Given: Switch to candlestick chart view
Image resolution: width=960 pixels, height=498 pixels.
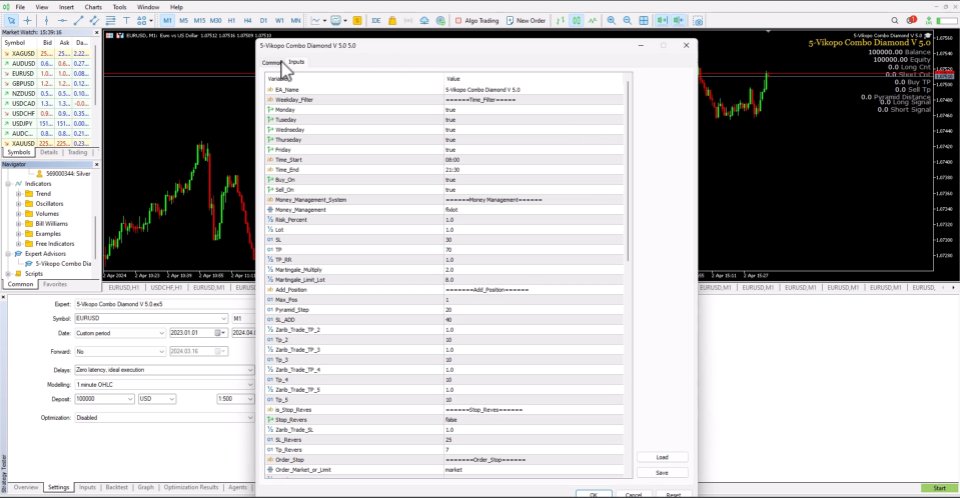Looking at the screenshot, I should (576, 20).
